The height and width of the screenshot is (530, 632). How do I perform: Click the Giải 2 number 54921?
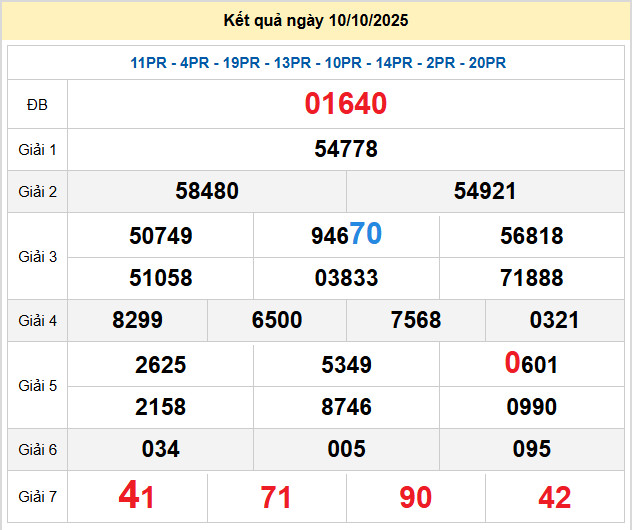485,191
